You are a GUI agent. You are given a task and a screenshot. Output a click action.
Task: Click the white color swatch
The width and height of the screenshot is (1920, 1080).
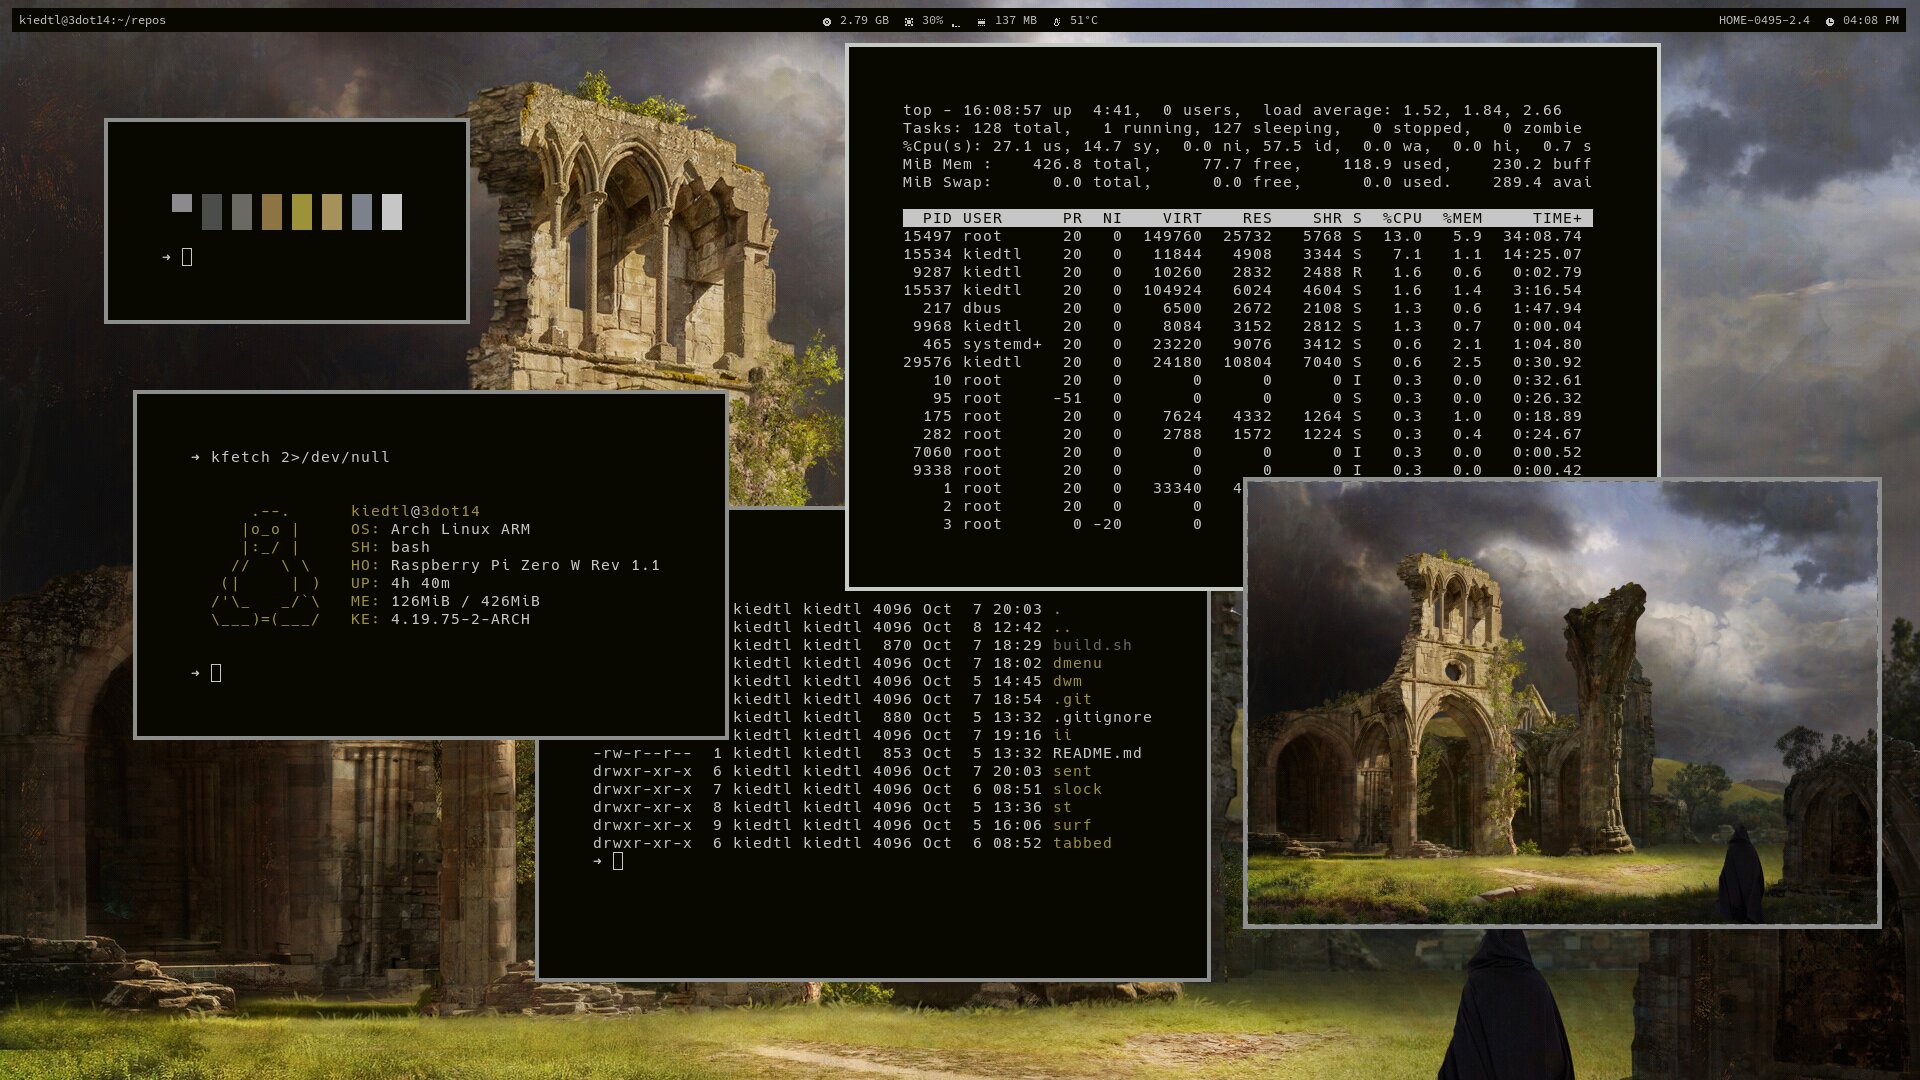click(392, 212)
